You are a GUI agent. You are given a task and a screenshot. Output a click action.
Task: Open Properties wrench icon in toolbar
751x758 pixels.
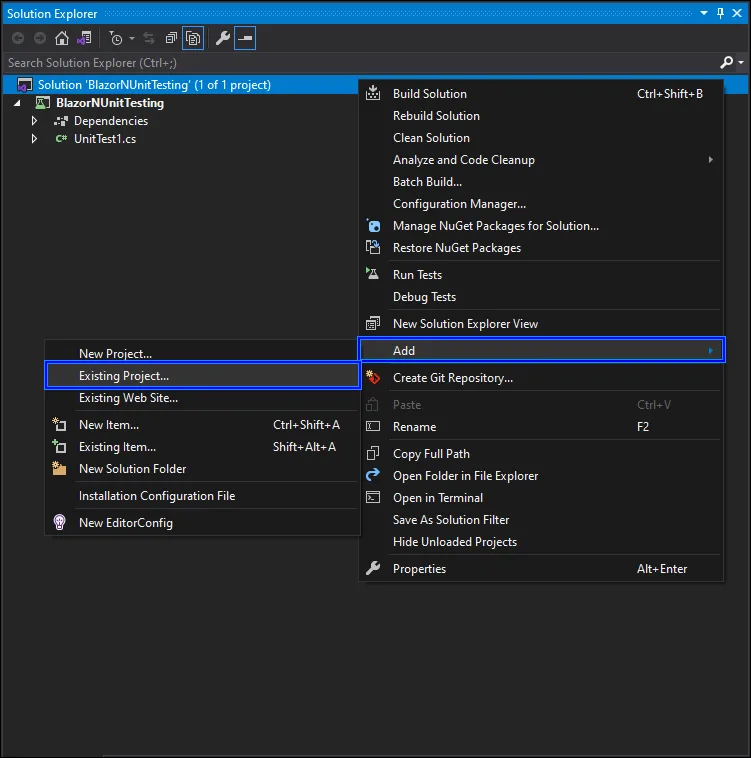pos(223,38)
